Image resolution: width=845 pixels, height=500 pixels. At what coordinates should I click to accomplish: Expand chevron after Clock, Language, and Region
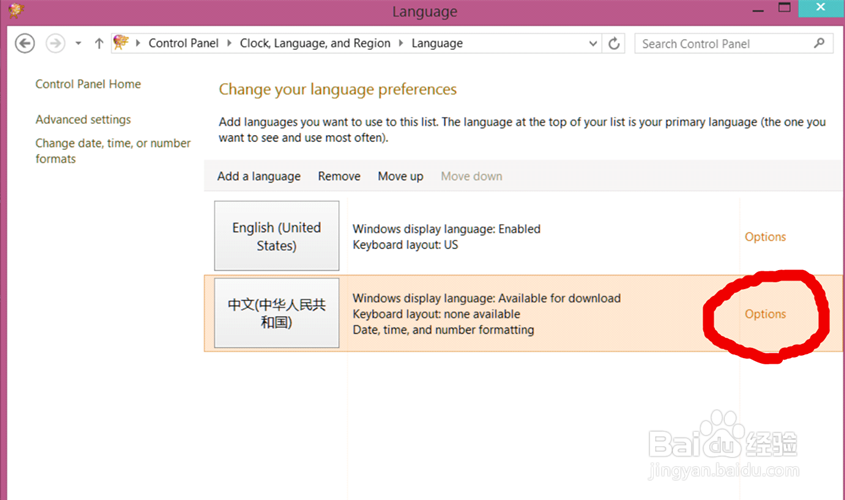click(401, 43)
